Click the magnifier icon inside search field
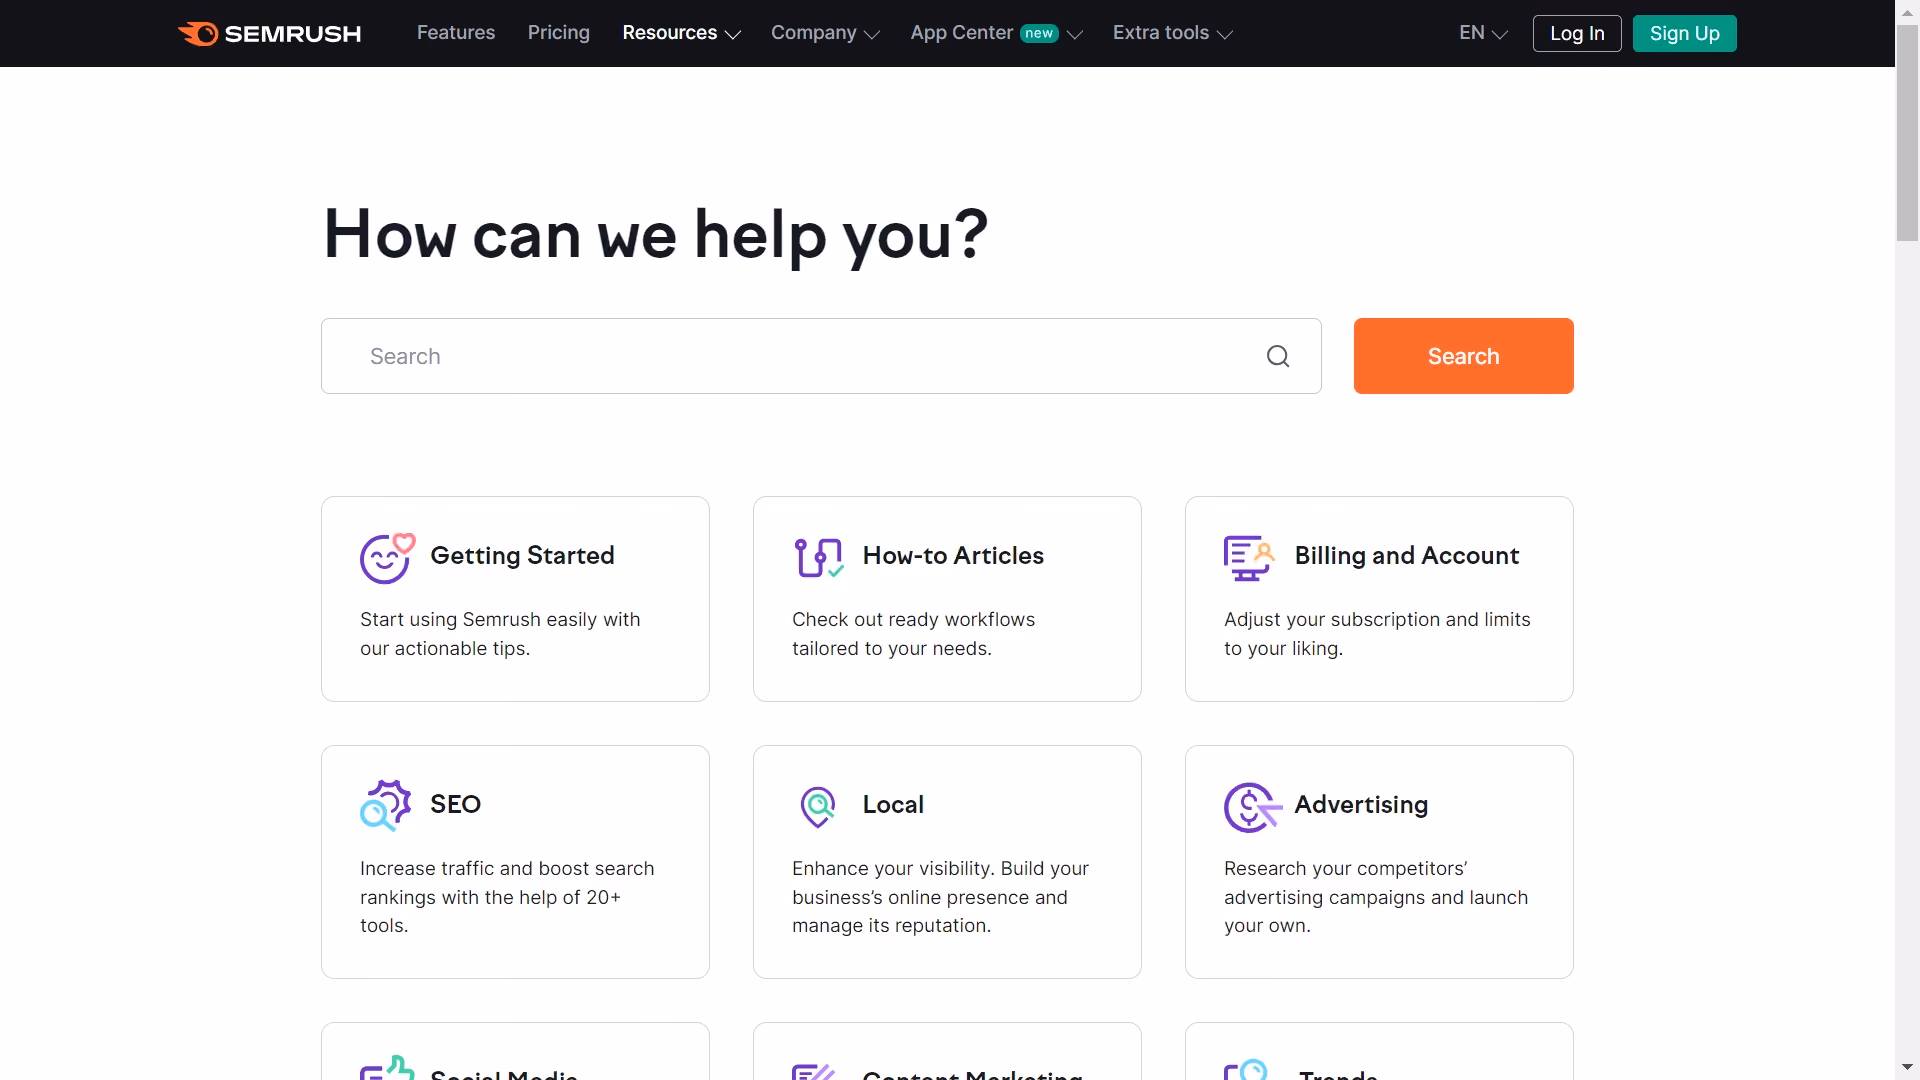This screenshot has height=1080, width=1920. (1278, 356)
